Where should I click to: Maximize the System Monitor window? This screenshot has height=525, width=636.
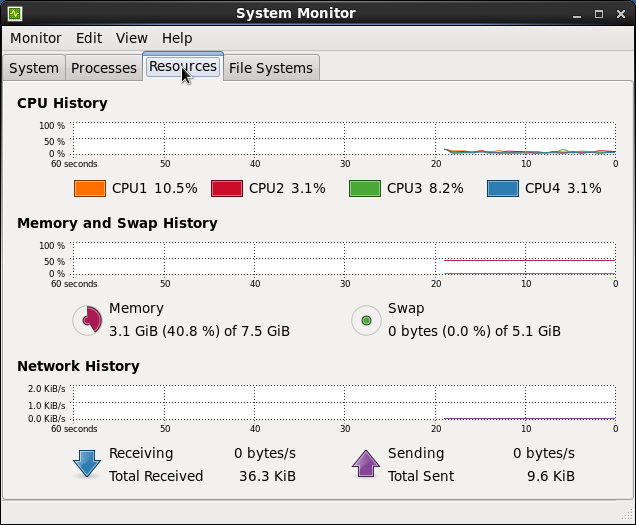tap(599, 14)
